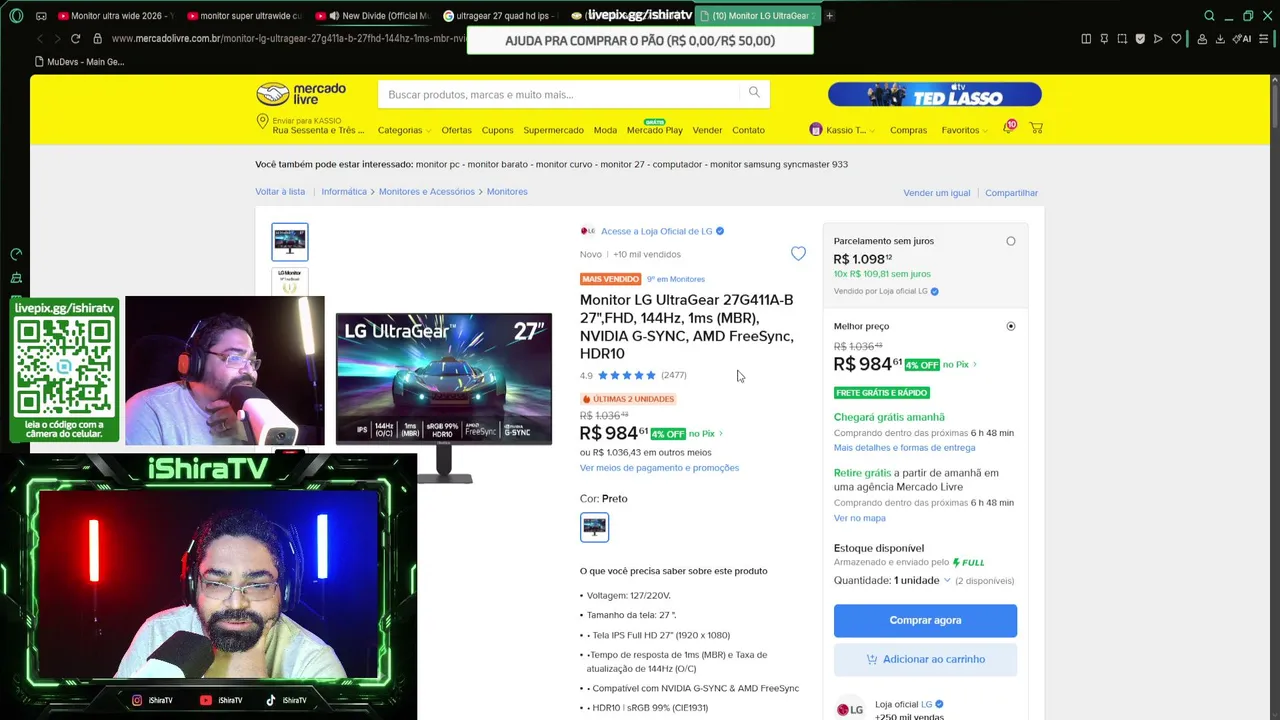Click the pin icon in address bar
The height and width of the screenshot is (720, 1280).
pyautogui.click(x=1104, y=39)
